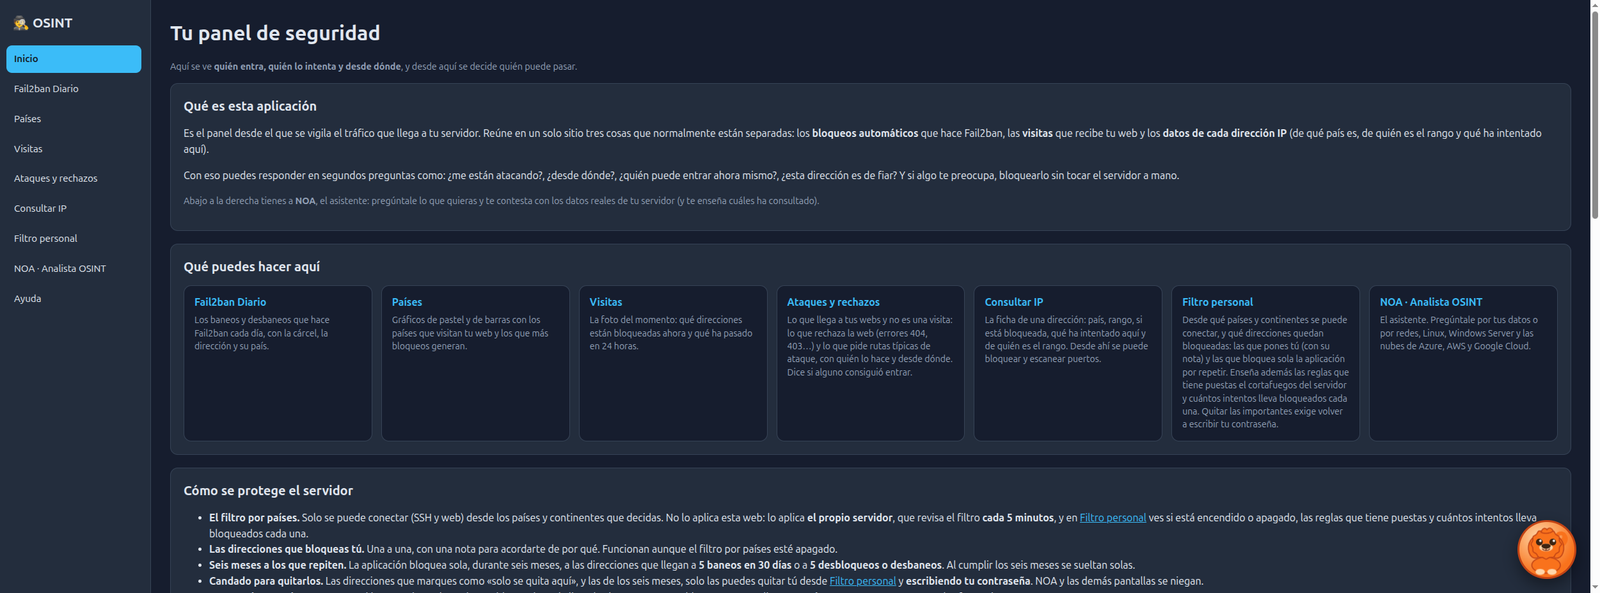This screenshot has height=593, width=1600.
Task: Click the OSINT detective logo icon
Action: pos(21,23)
